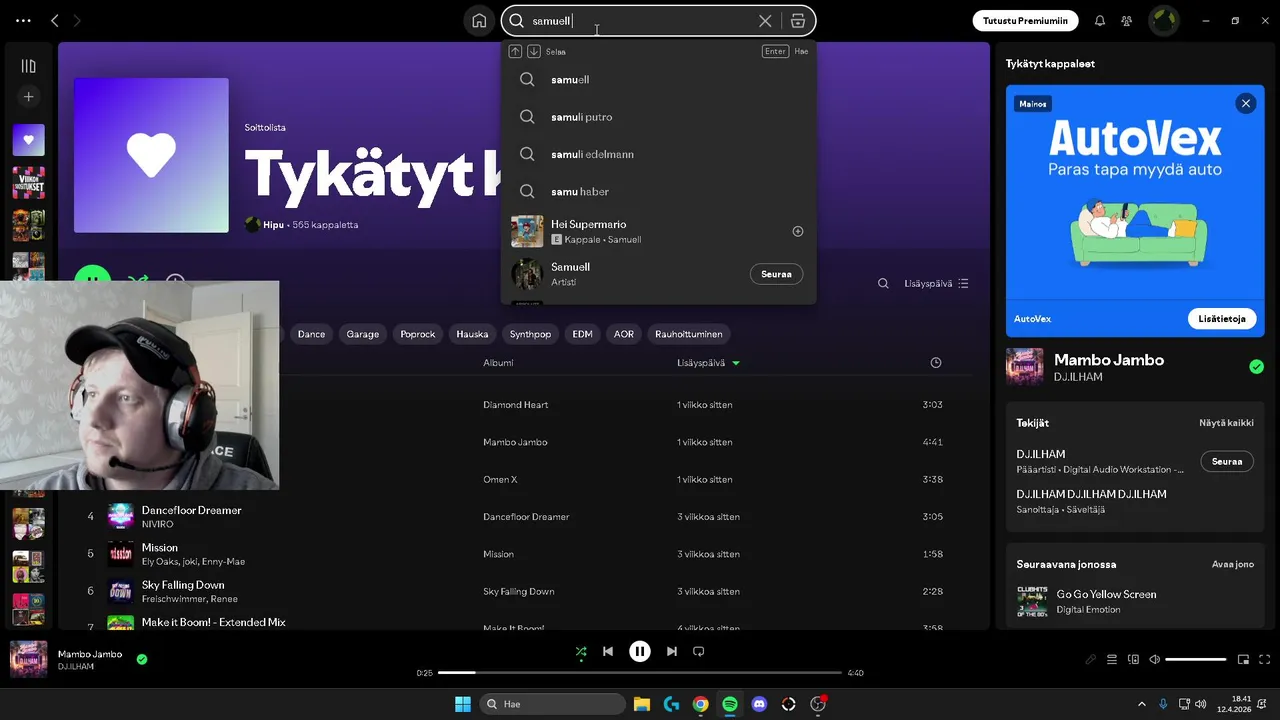
Task: Filter playlist by Dance genre
Action: (311, 334)
